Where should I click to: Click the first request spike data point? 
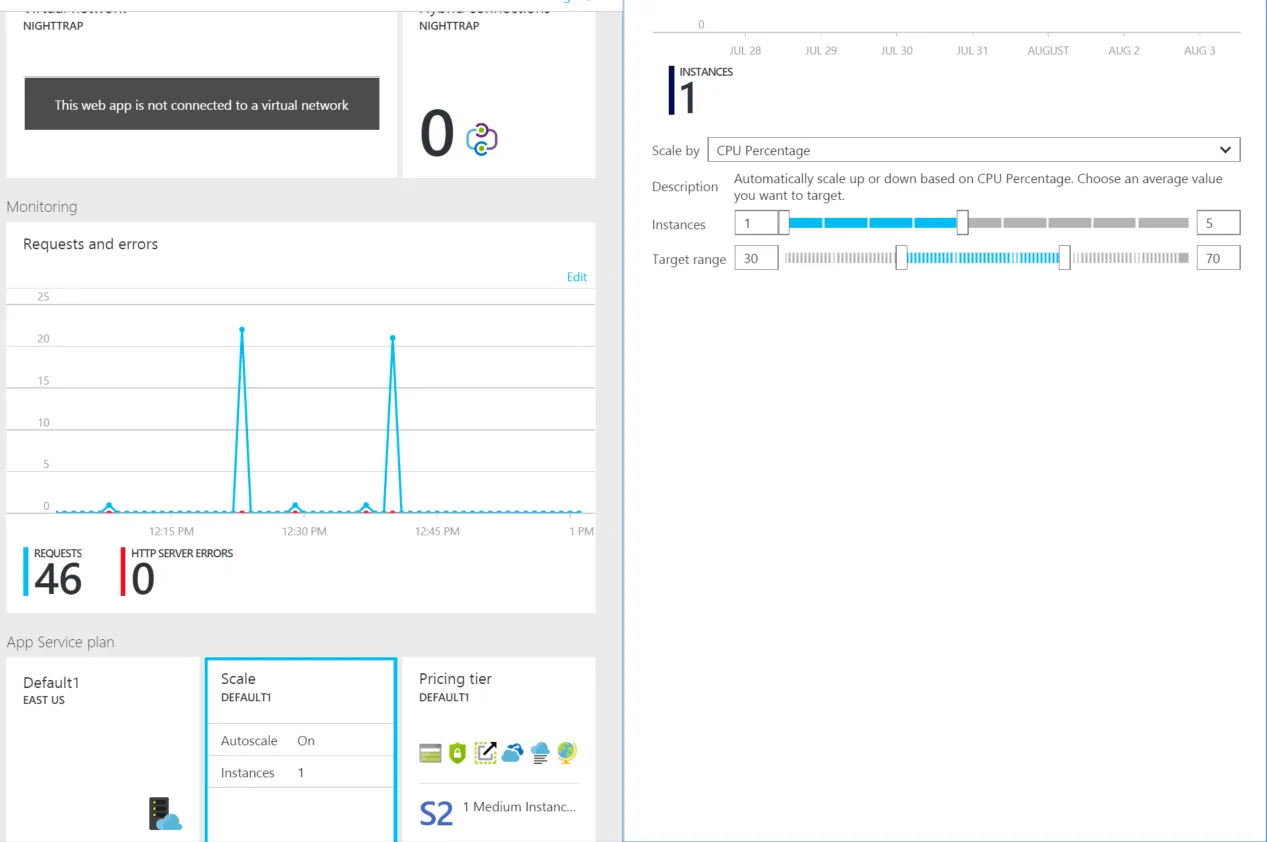242,329
